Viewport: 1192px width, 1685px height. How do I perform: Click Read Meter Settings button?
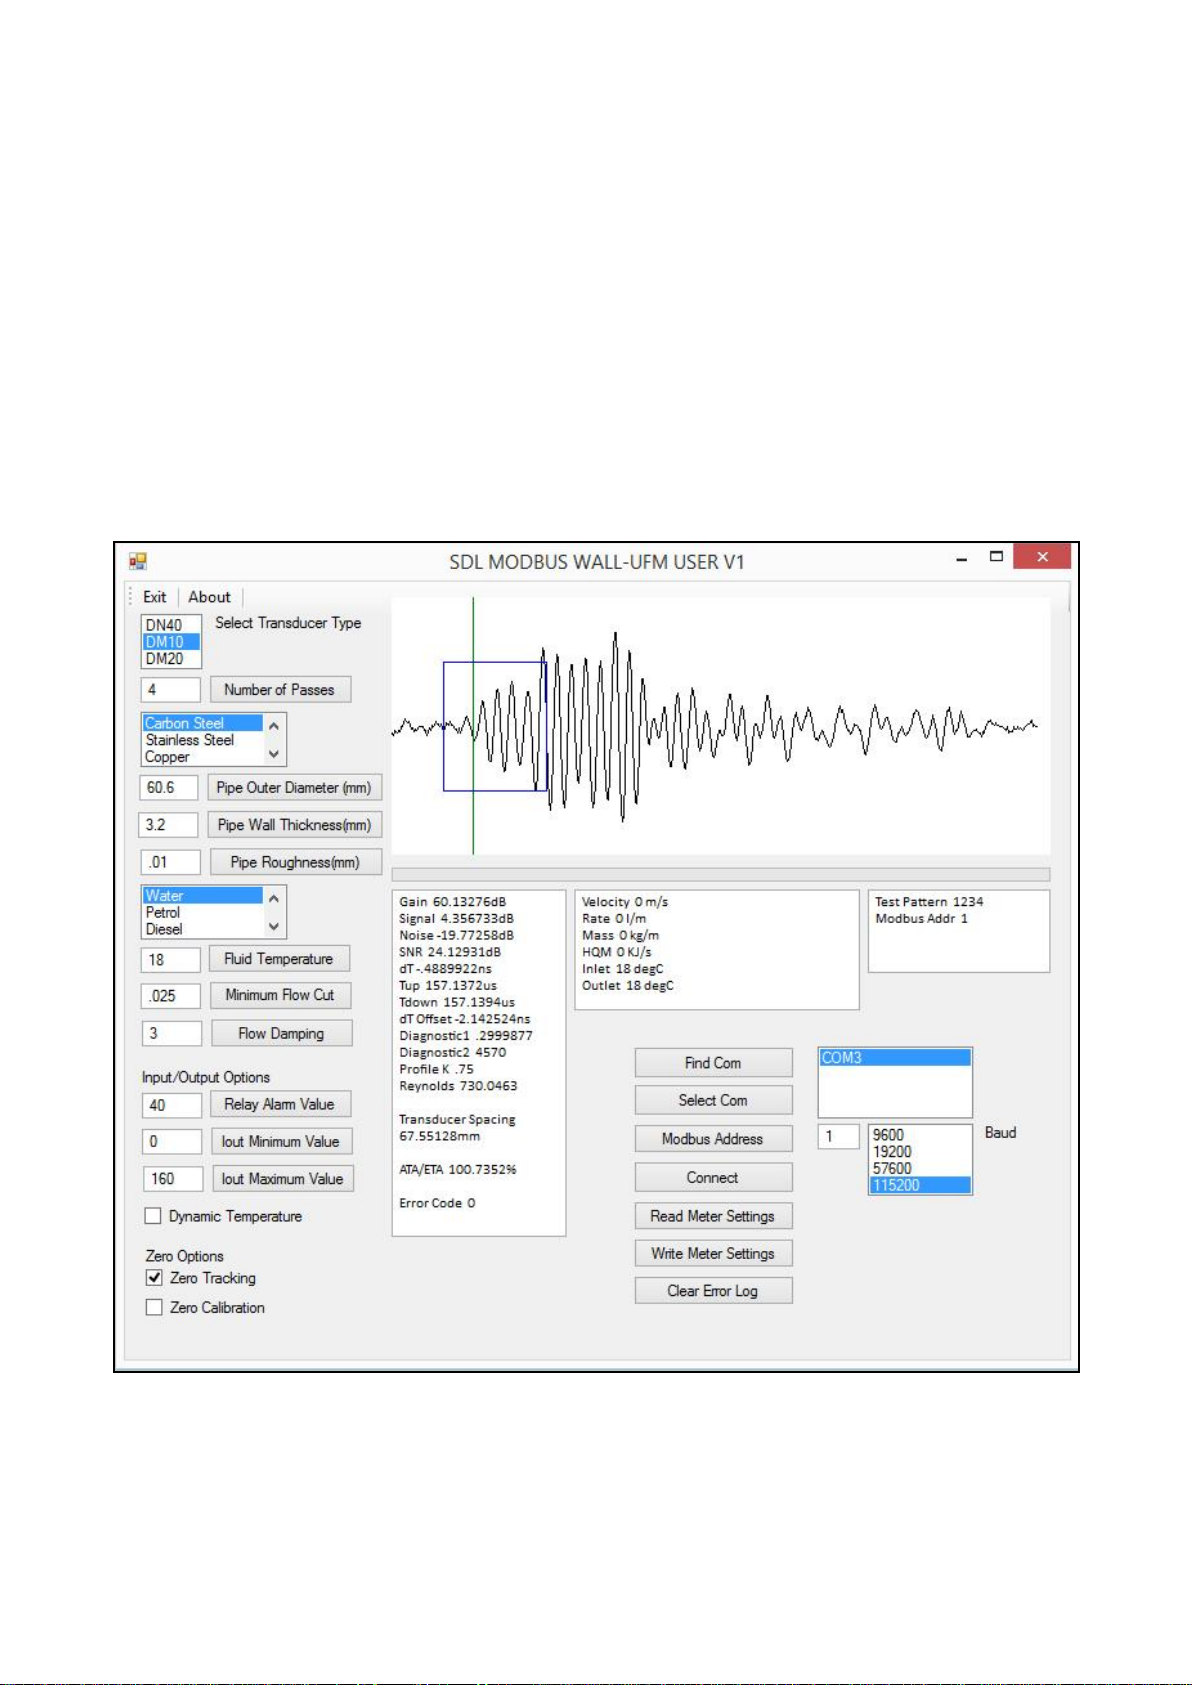[713, 1216]
